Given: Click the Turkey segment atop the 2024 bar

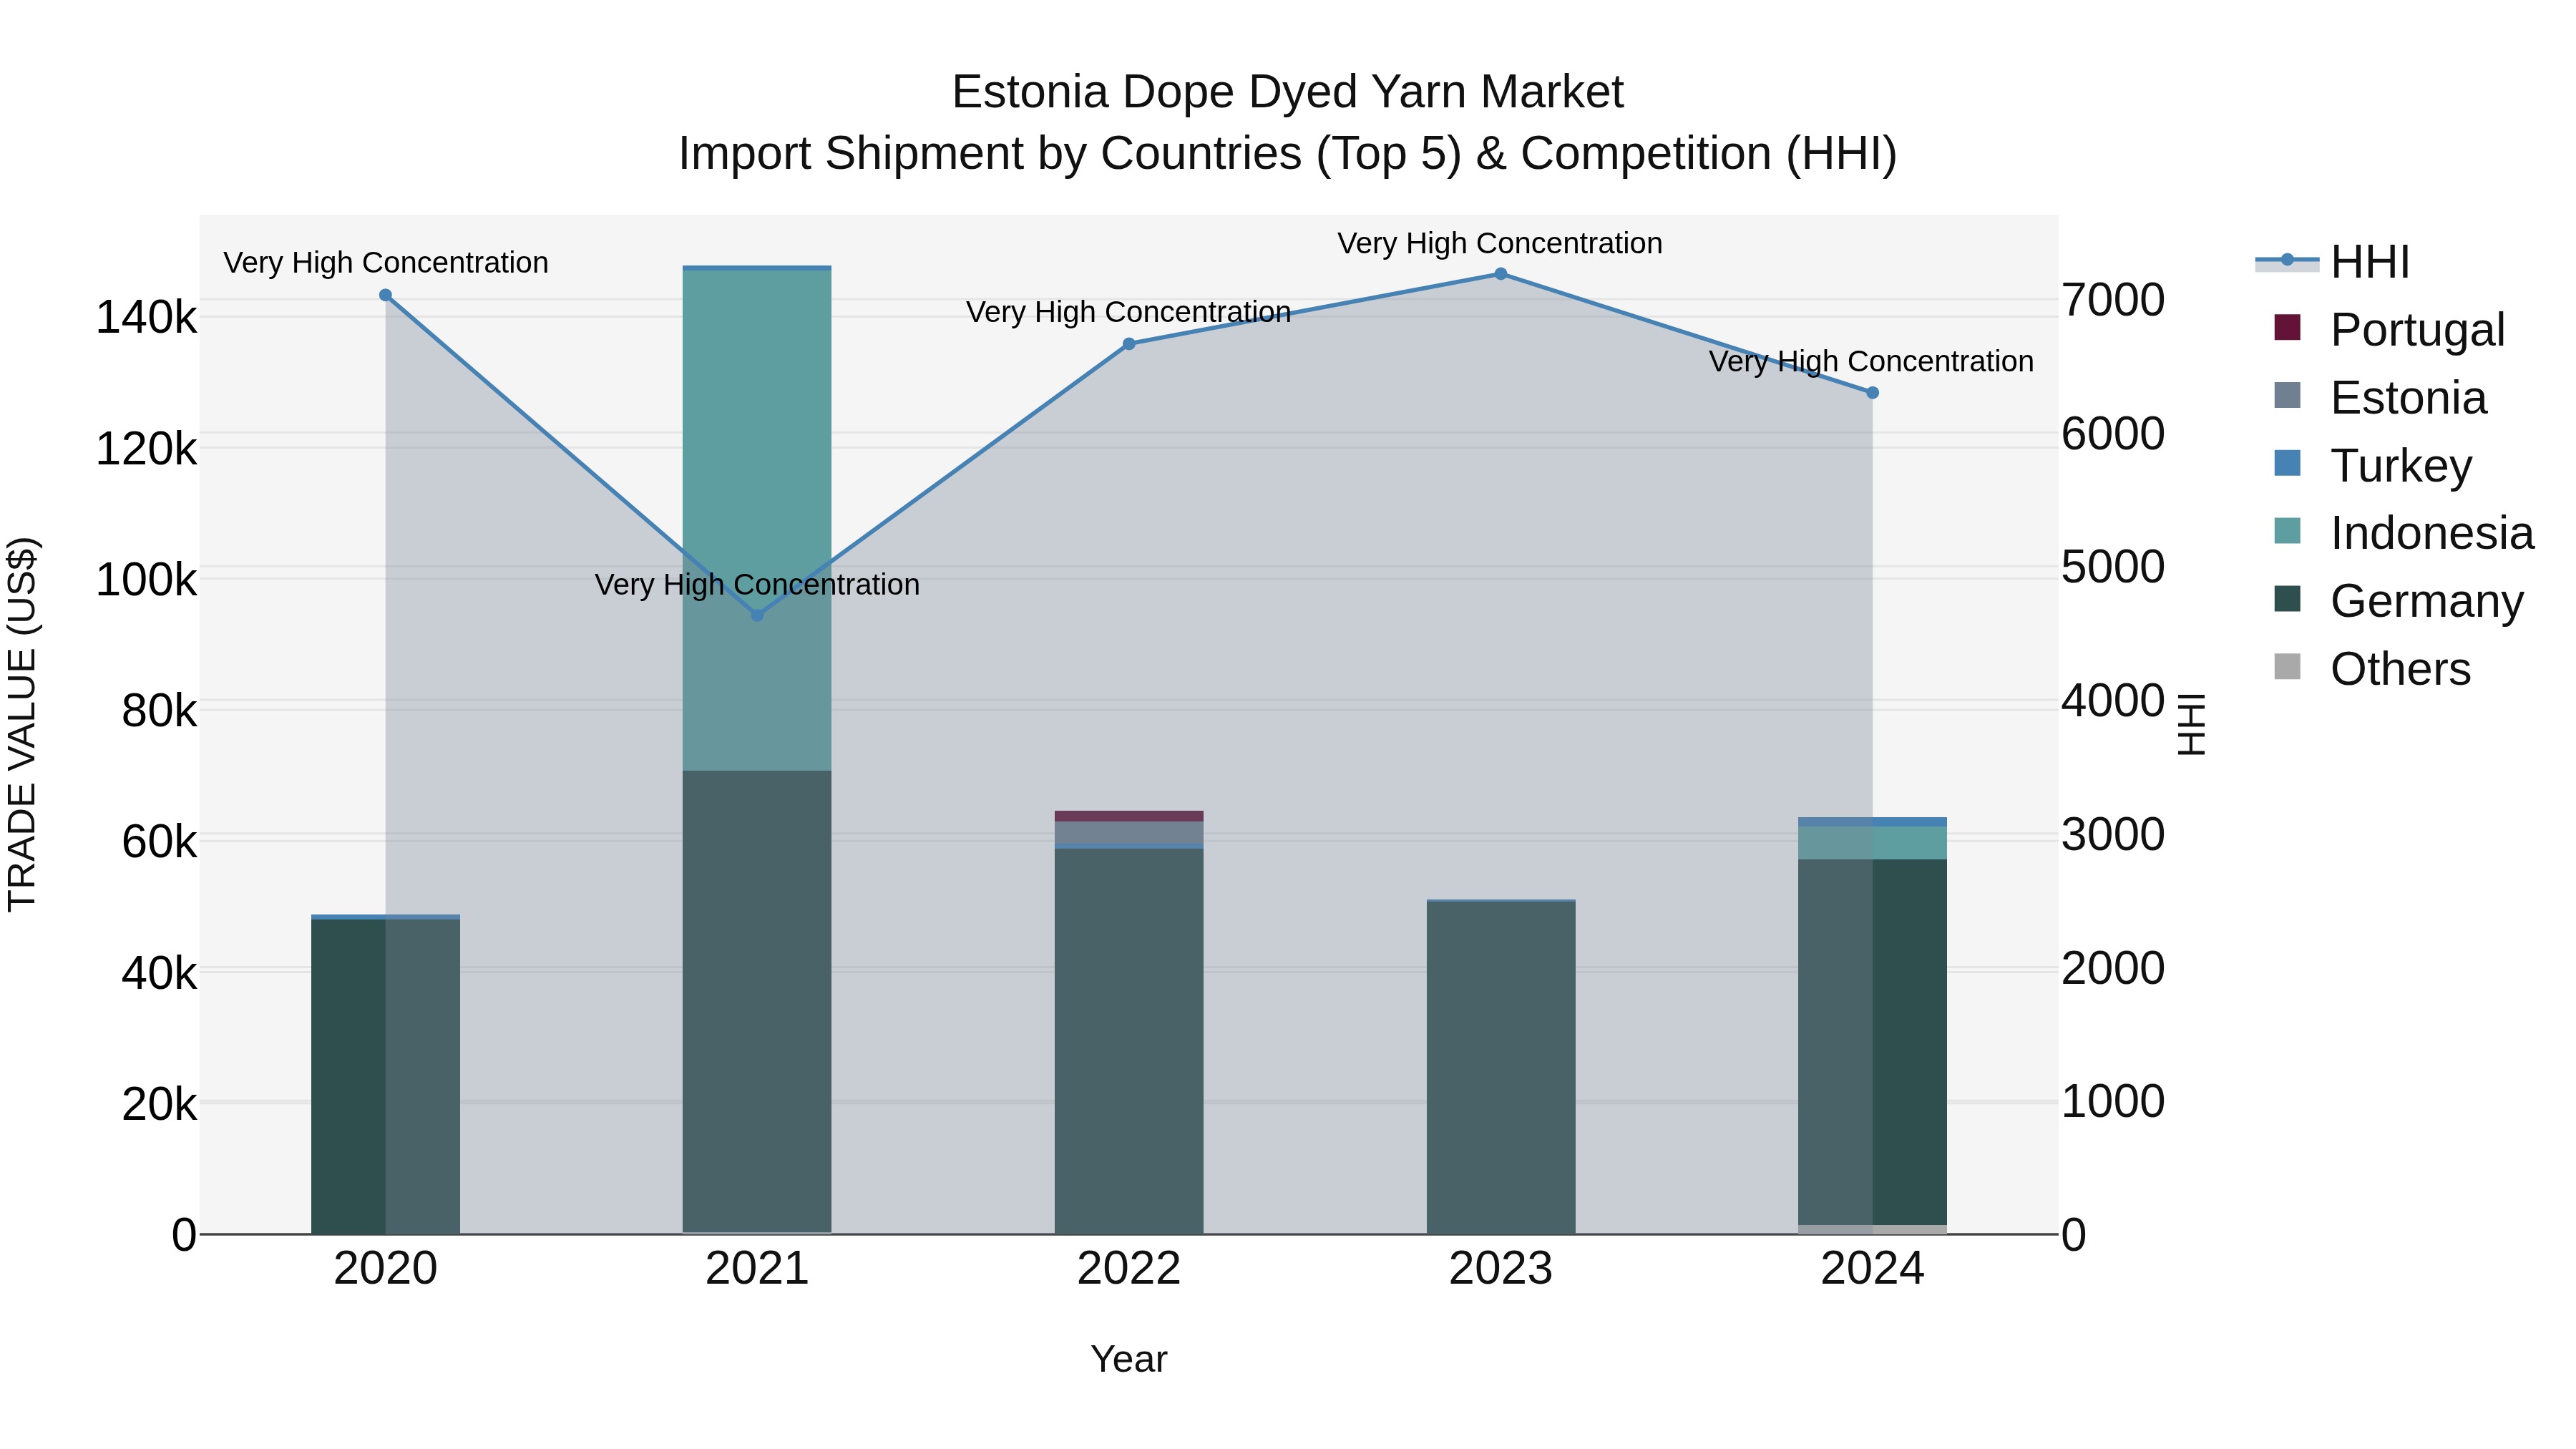Looking at the screenshot, I should tap(1873, 822).
